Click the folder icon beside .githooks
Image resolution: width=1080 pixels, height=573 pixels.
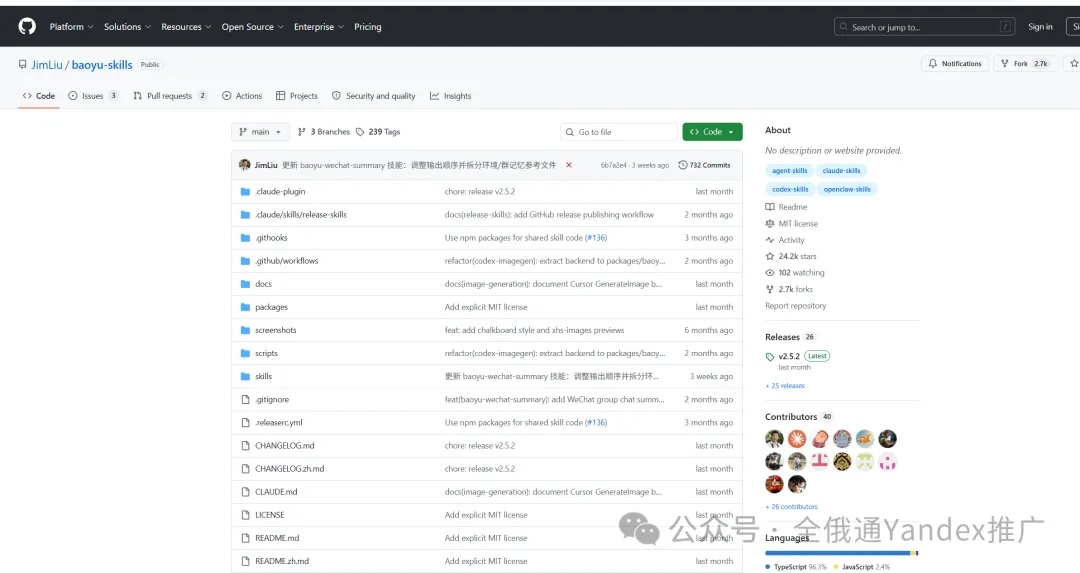point(245,238)
